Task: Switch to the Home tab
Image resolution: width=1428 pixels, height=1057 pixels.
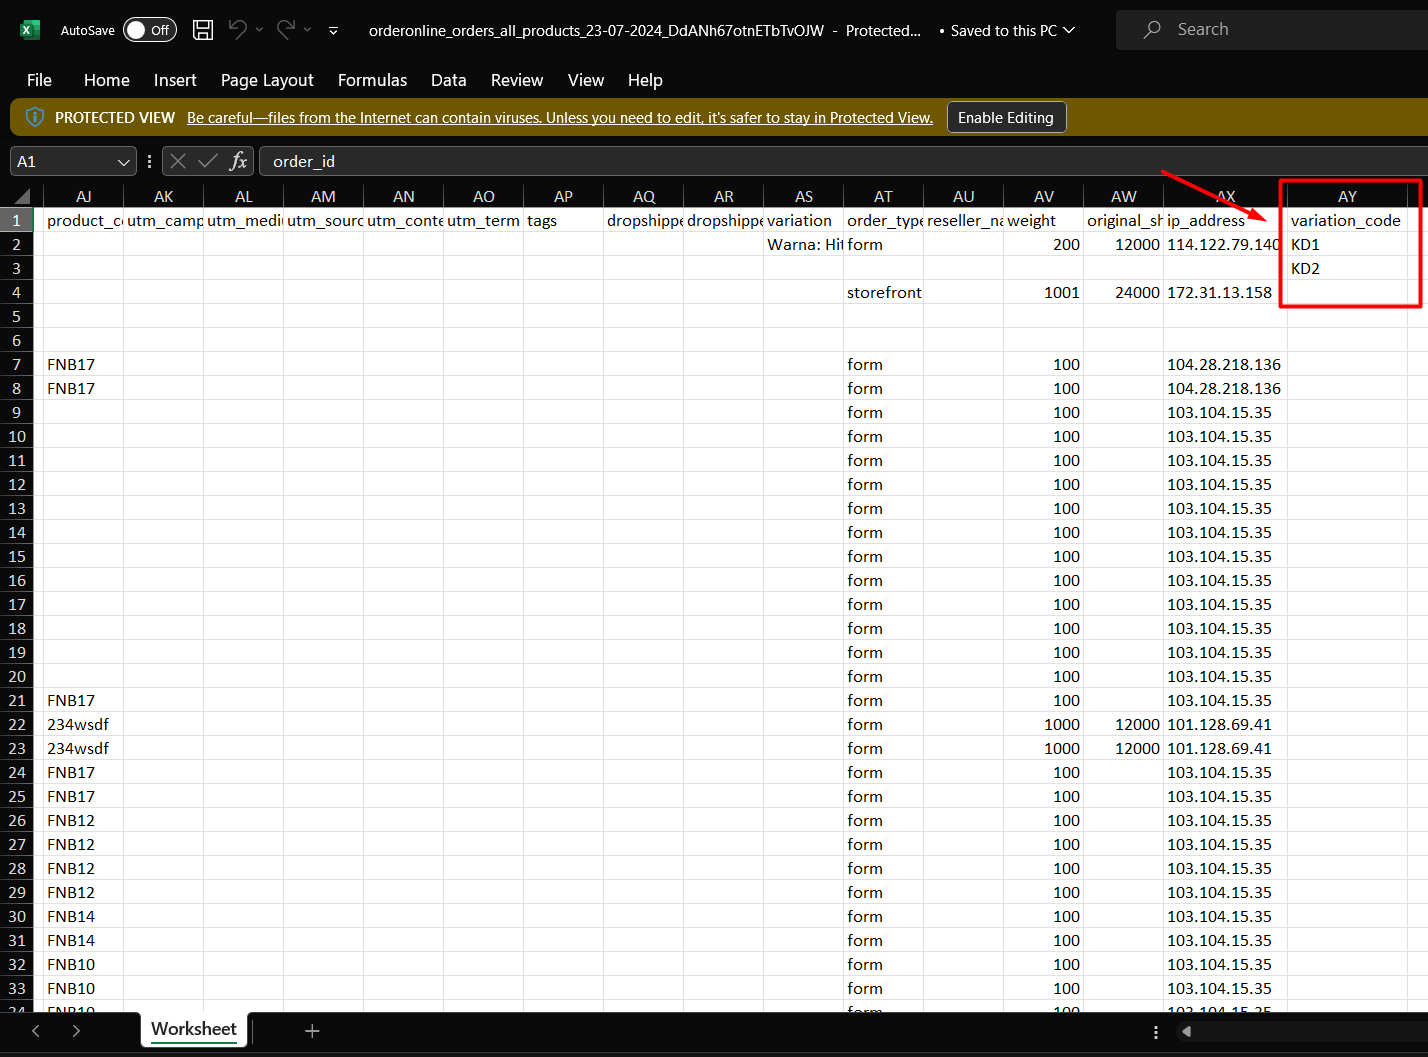Action: coord(107,80)
